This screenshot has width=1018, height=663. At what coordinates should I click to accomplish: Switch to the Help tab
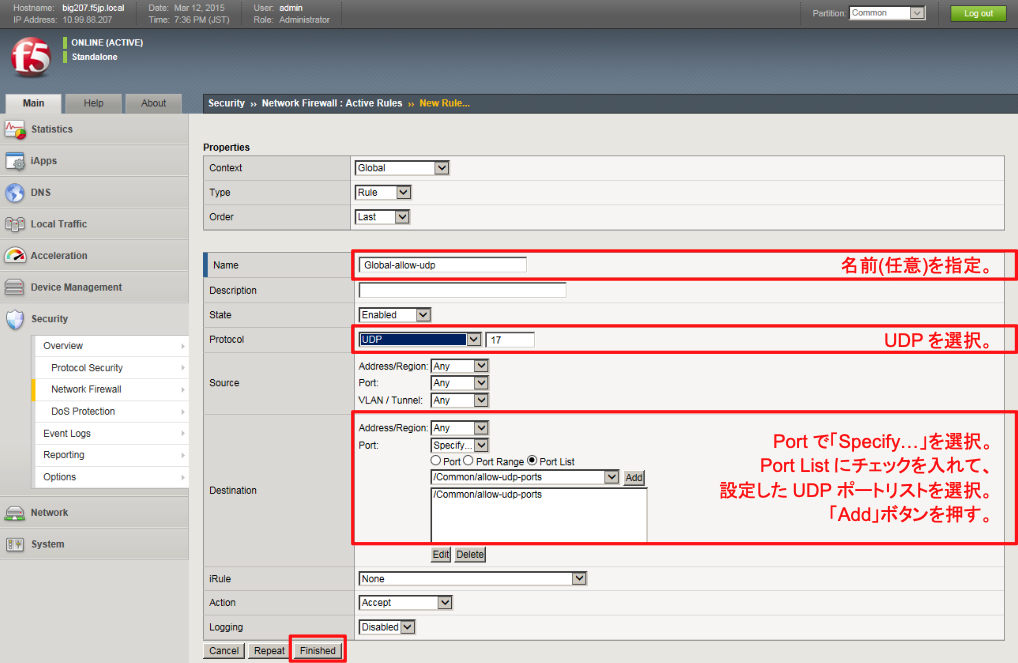(x=93, y=103)
